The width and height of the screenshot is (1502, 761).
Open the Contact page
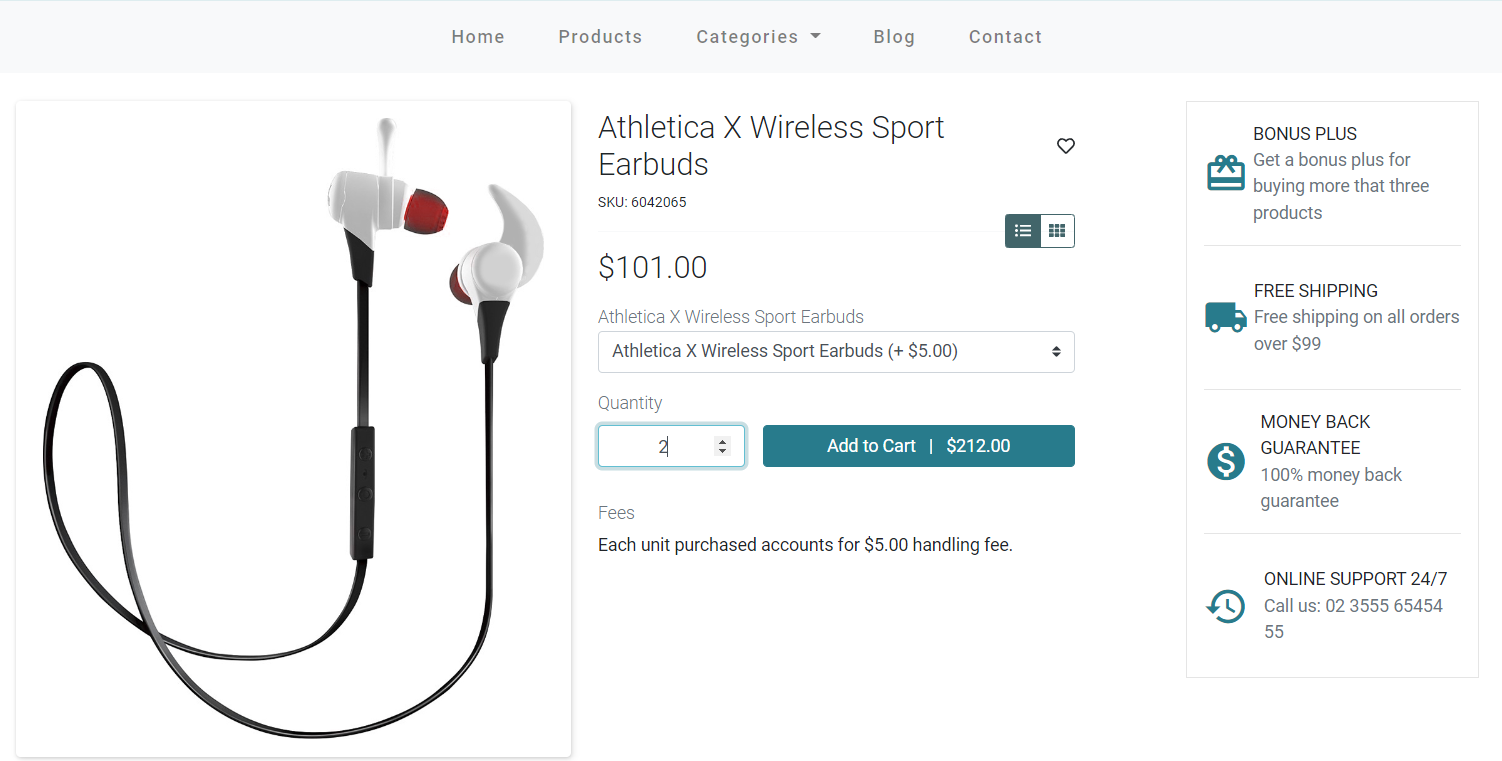point(1005,37)
